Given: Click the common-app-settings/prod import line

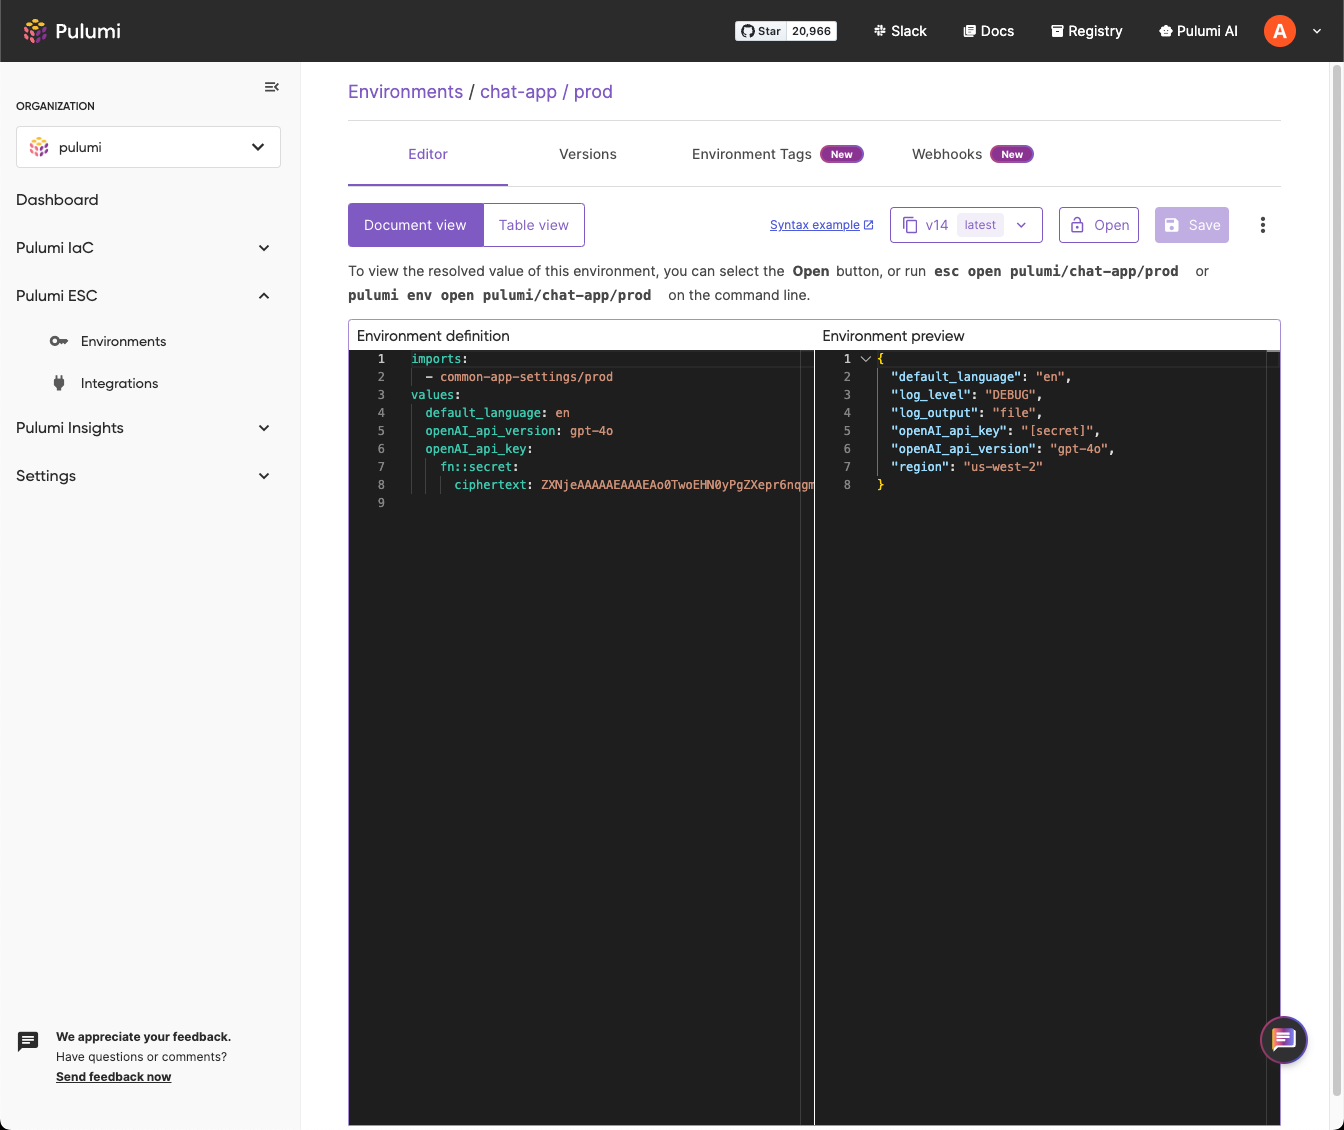Looking at the screenshot, I should pyautogui.click(x=519, y=377).
